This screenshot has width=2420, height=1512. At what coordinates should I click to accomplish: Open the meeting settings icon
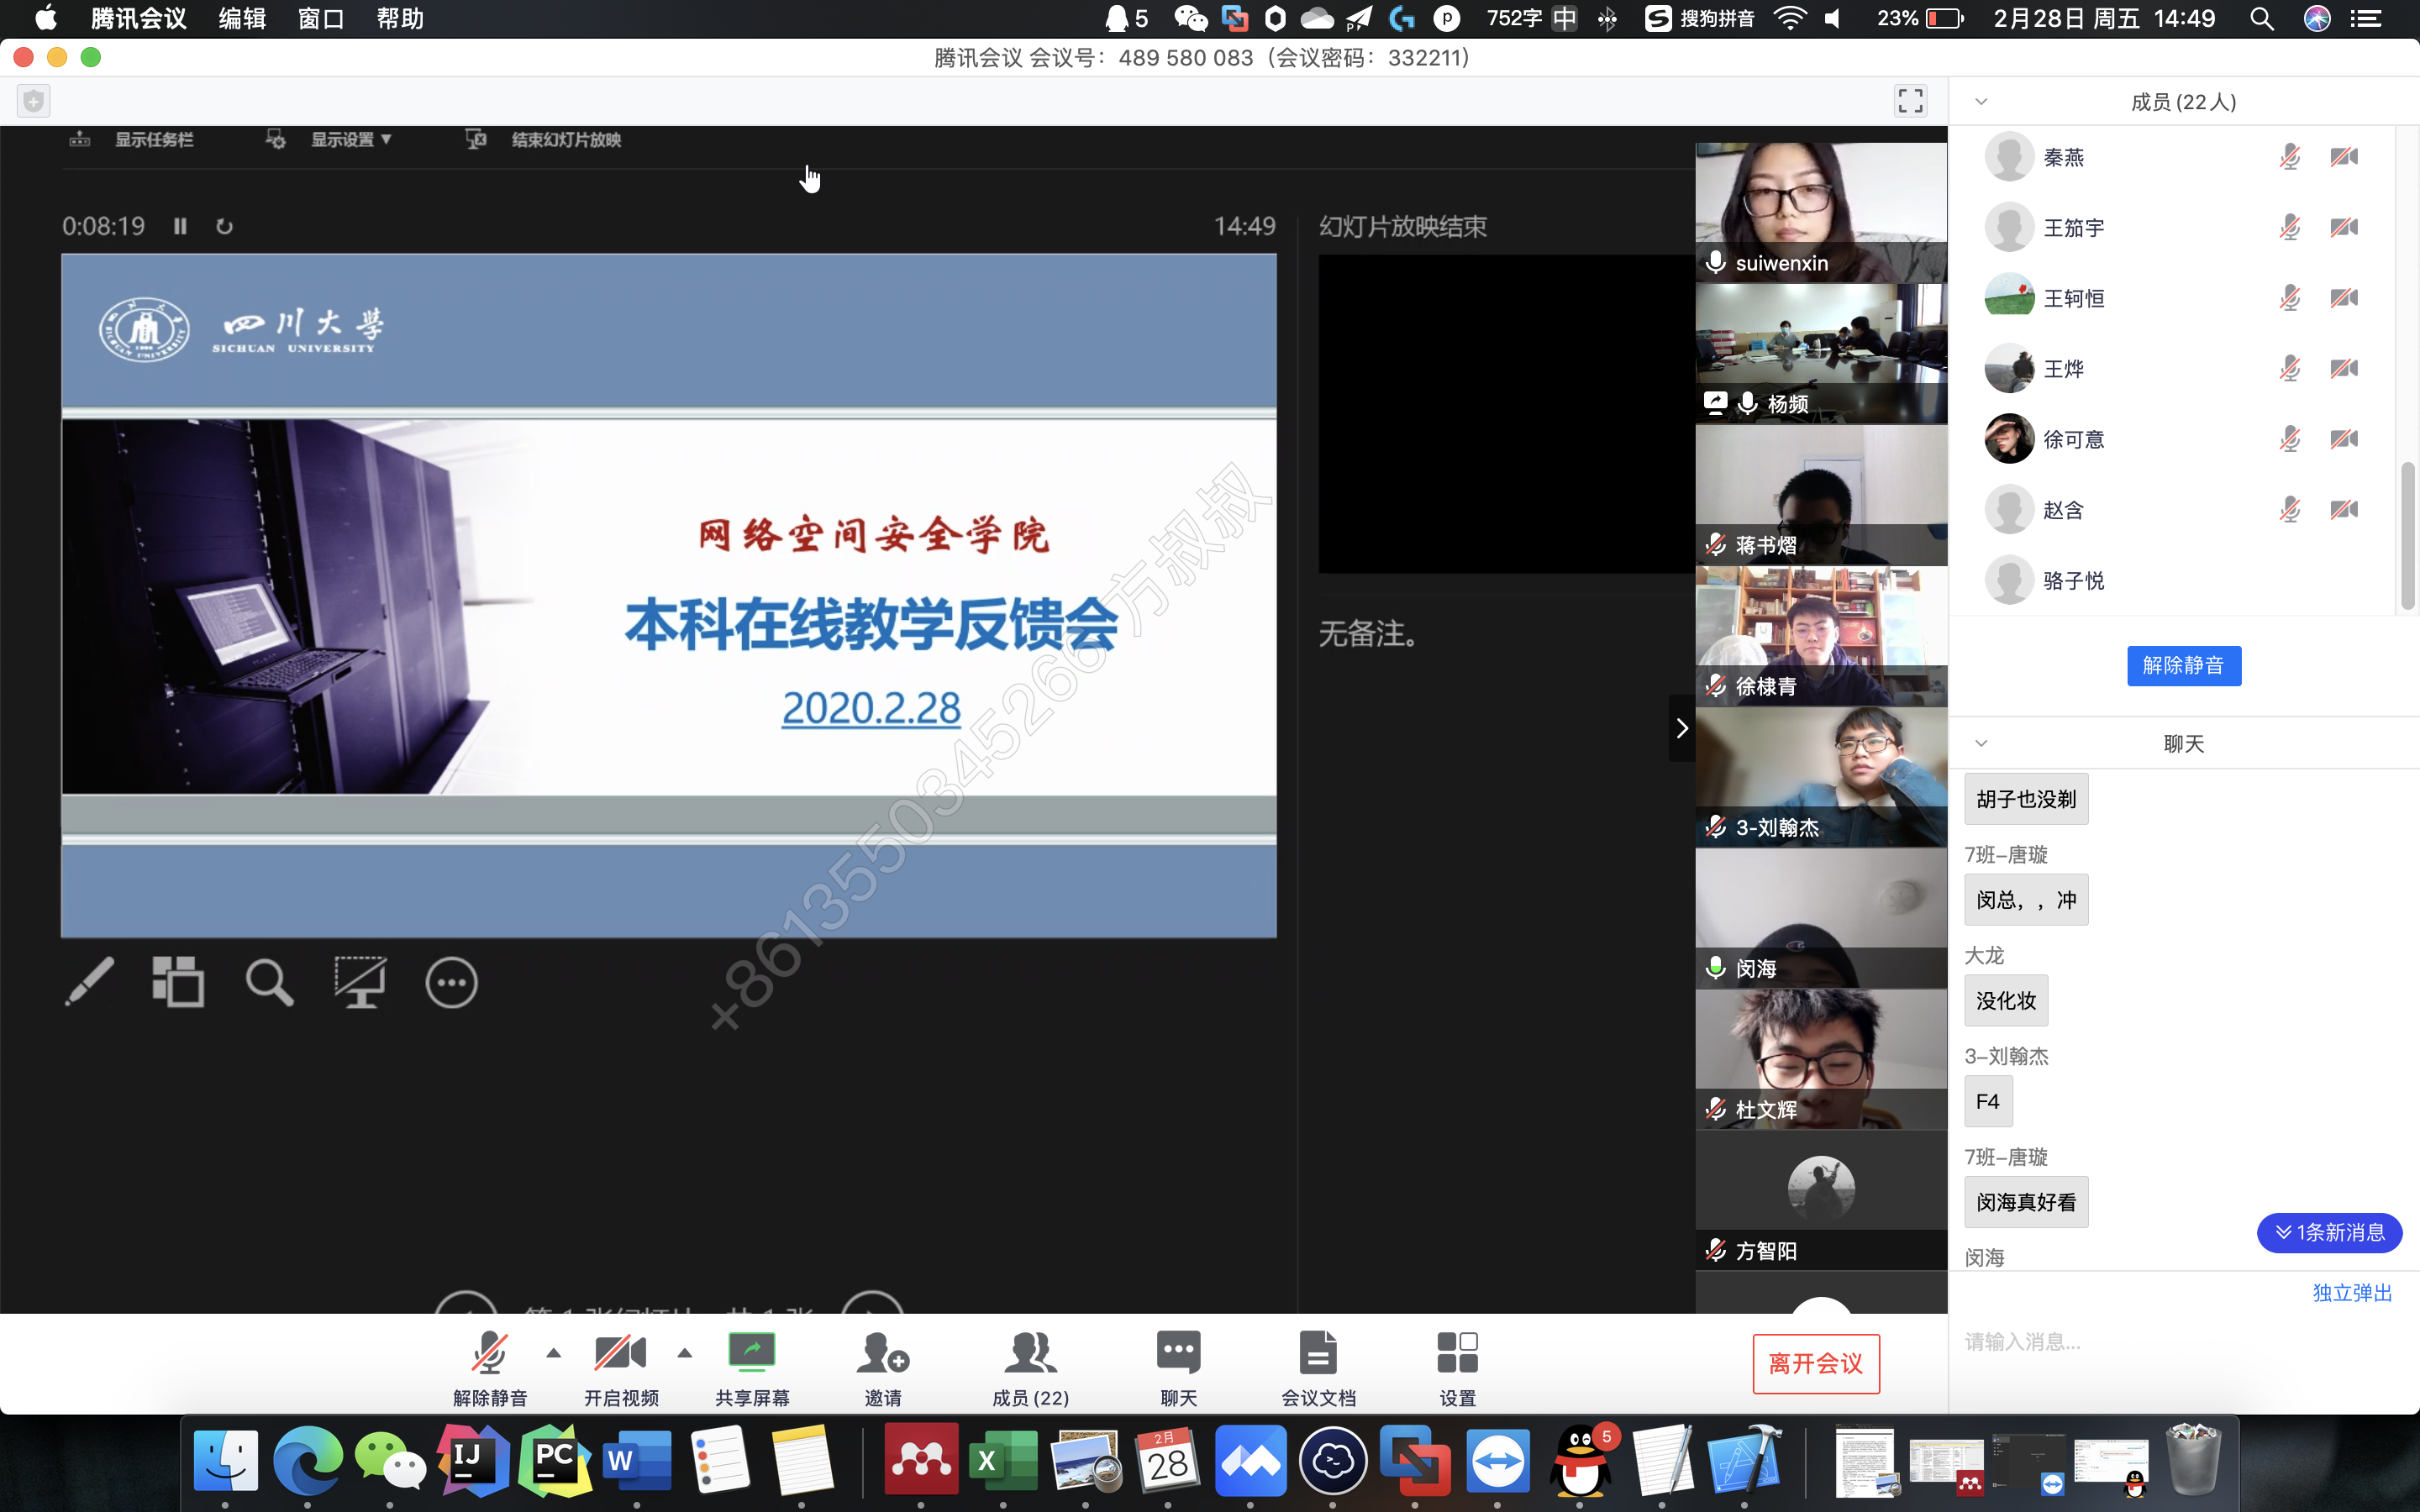1457,1353
